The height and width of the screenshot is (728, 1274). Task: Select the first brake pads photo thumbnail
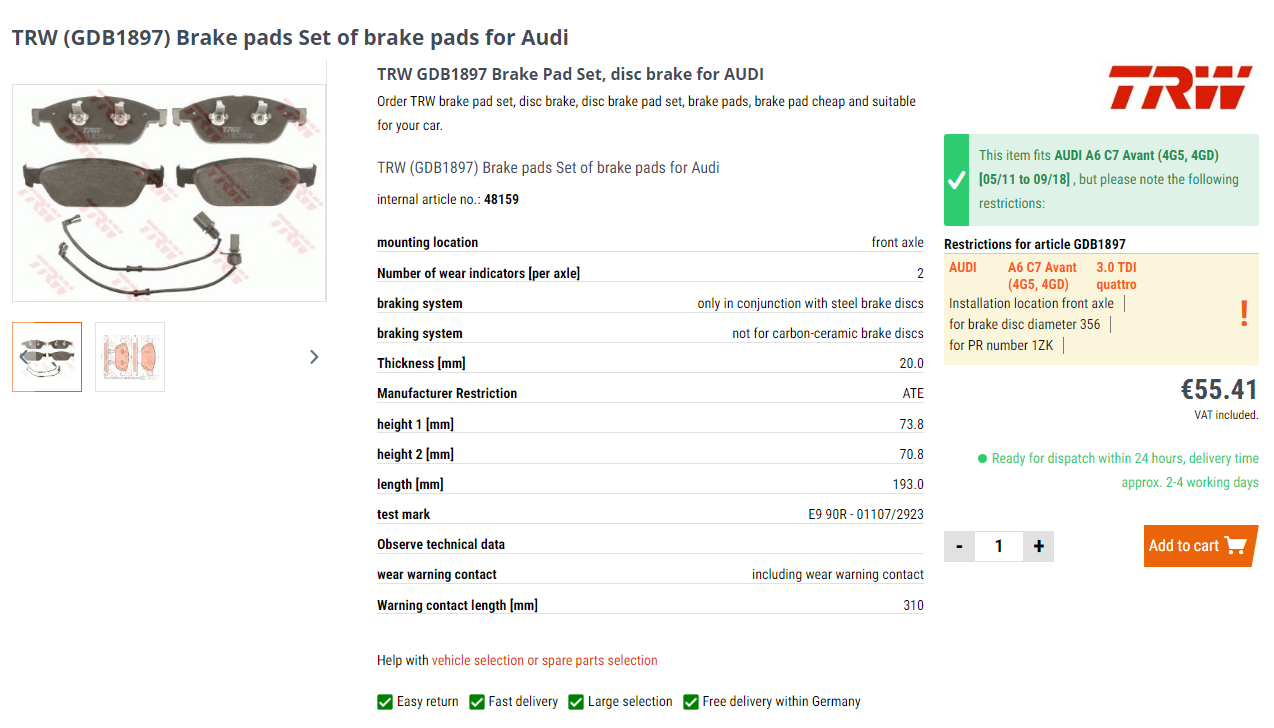(x=47, y=357)
